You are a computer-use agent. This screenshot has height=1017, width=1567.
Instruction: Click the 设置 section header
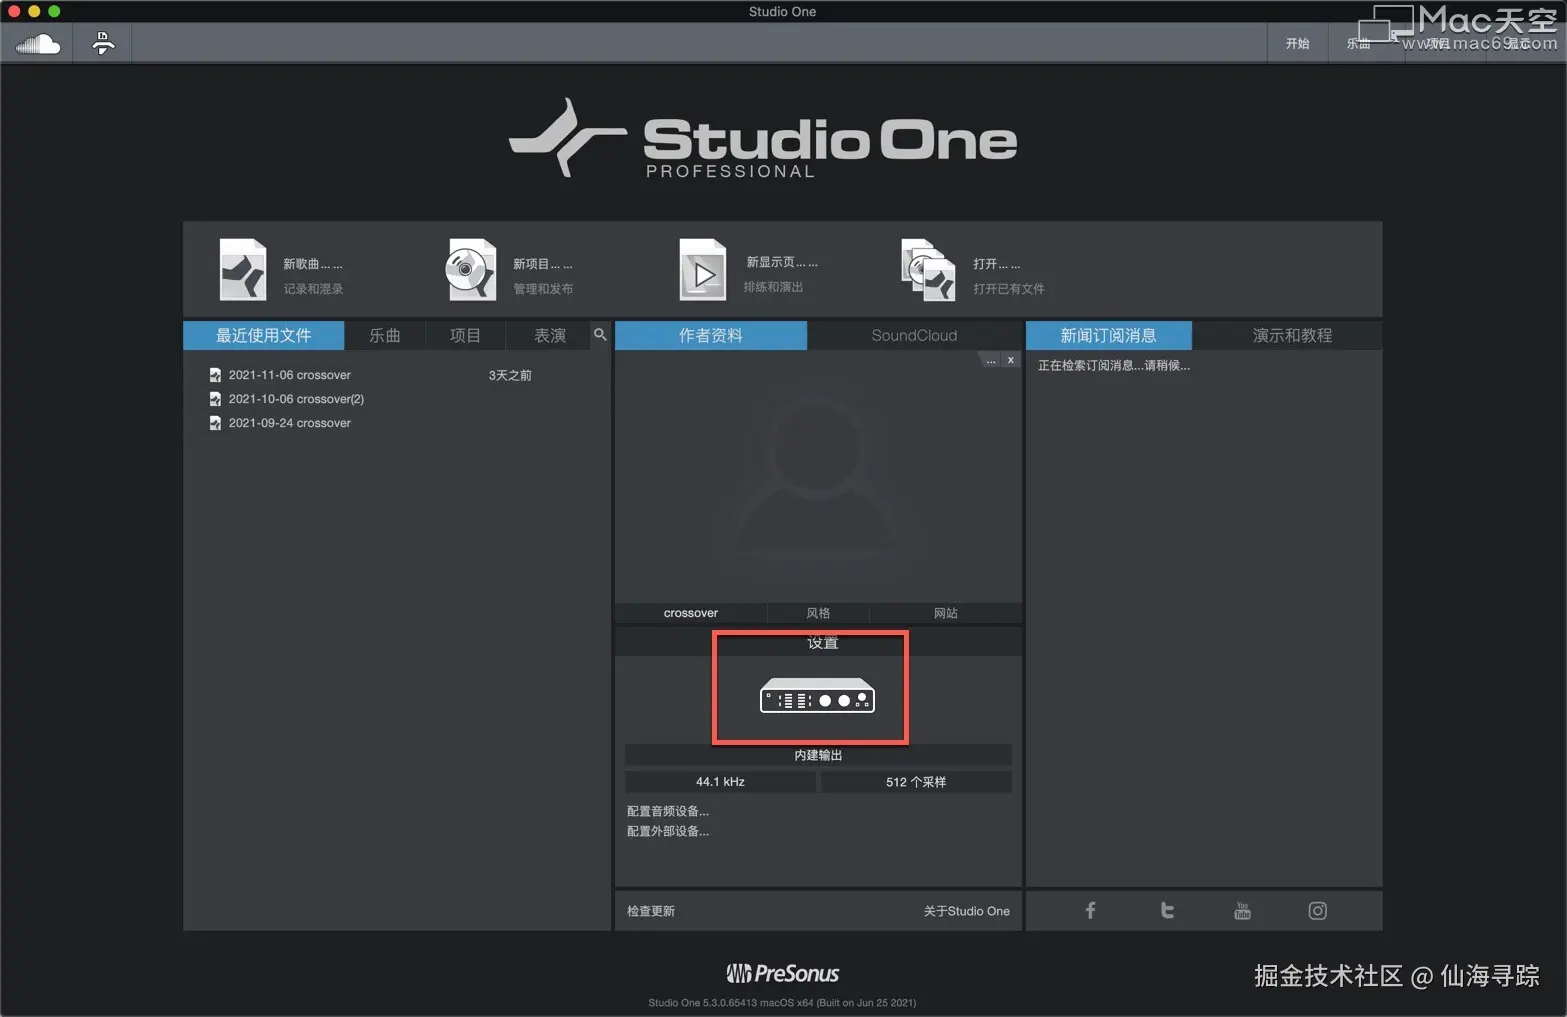(x=818, y=642)
